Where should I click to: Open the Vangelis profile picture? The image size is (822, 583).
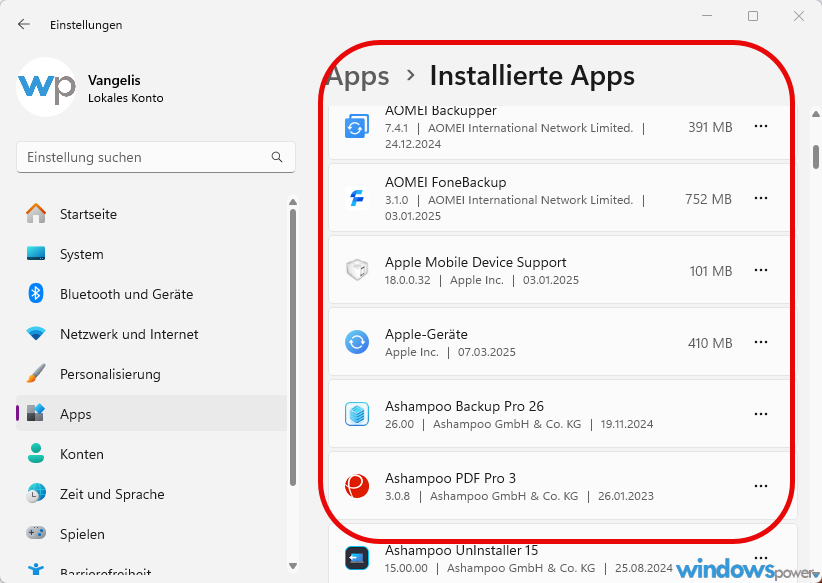[46, 87]
